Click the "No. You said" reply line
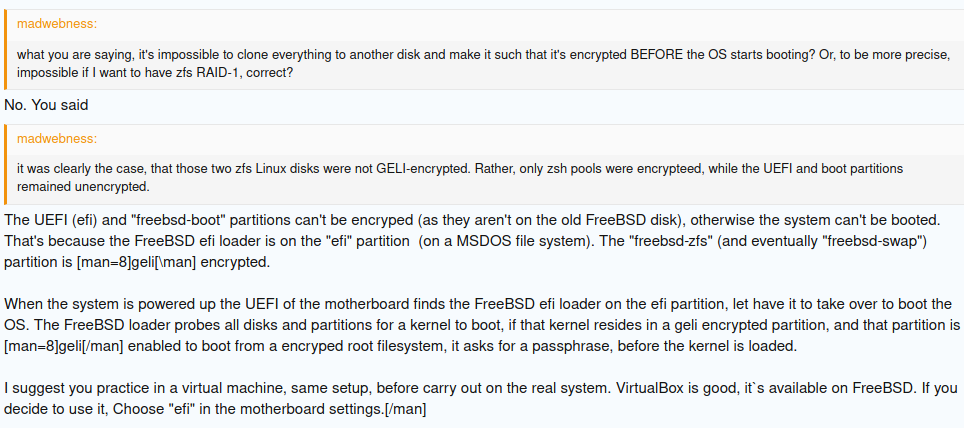This screenshot has height=428, width=964. (47, 104)
